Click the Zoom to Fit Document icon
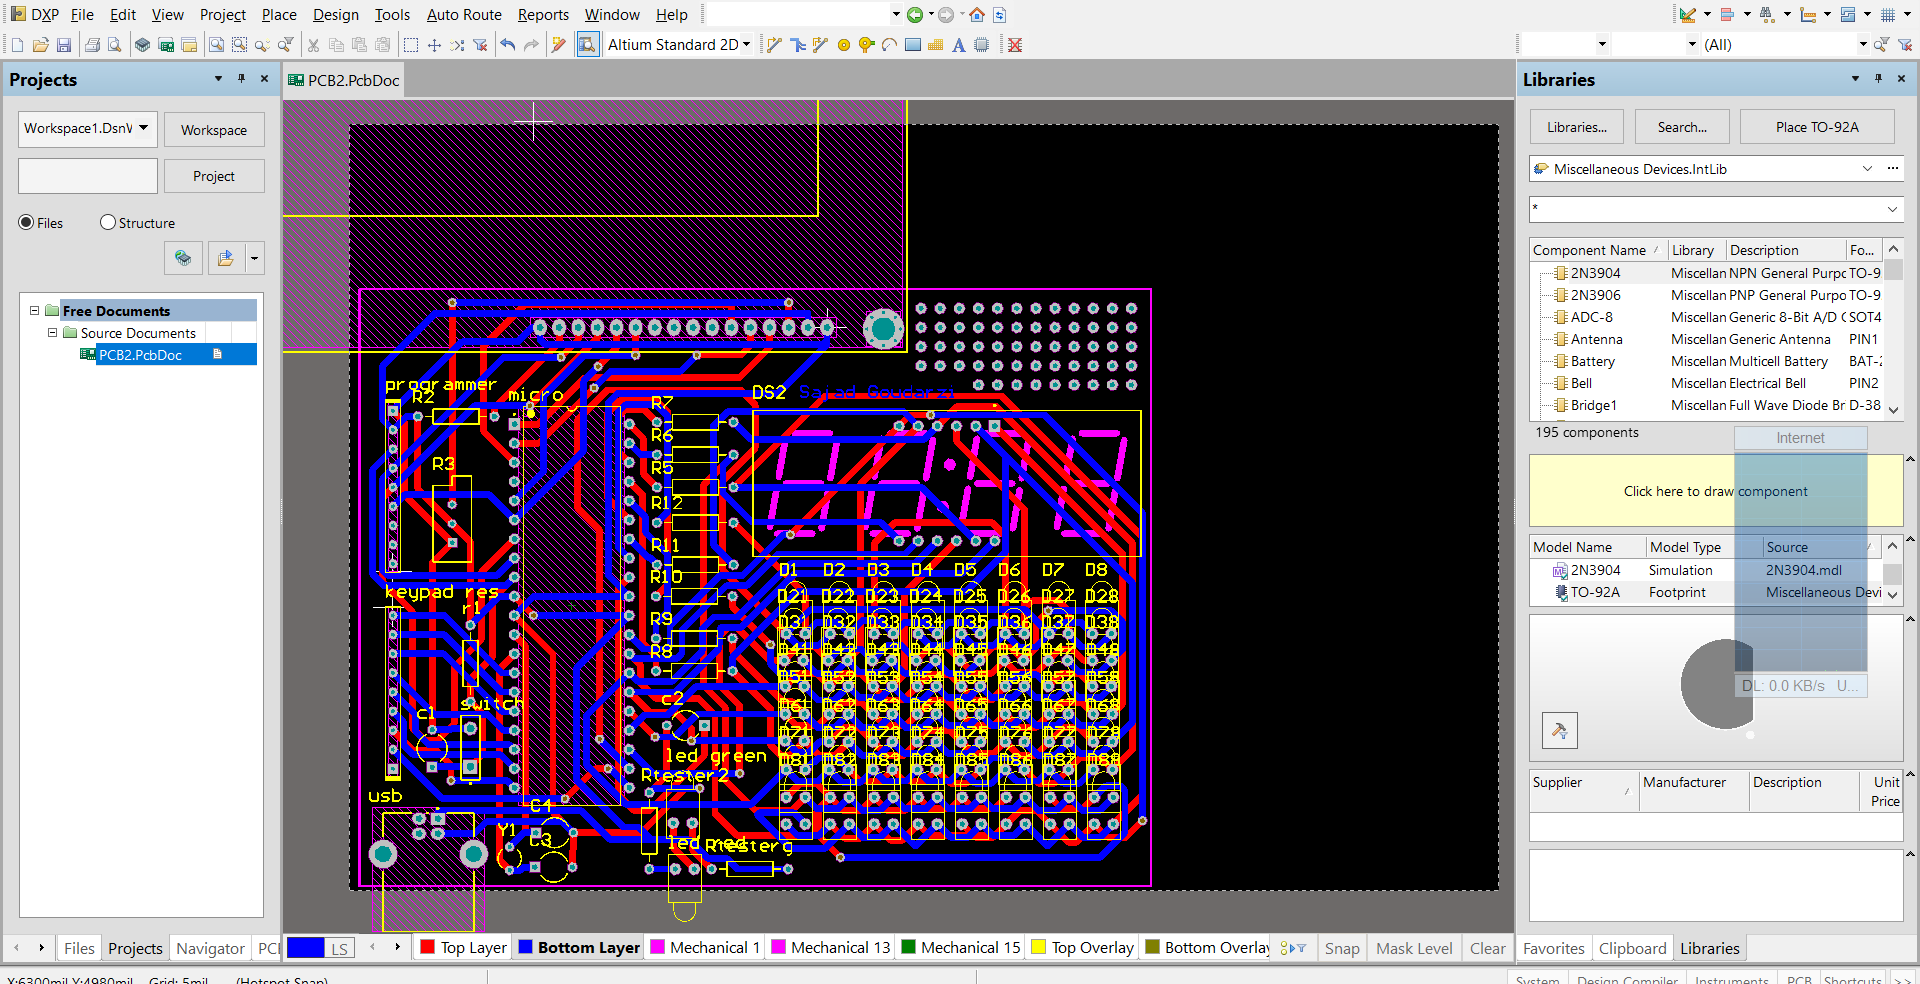The width and height of the screenshot is (1920, 984). click(216, 45)
